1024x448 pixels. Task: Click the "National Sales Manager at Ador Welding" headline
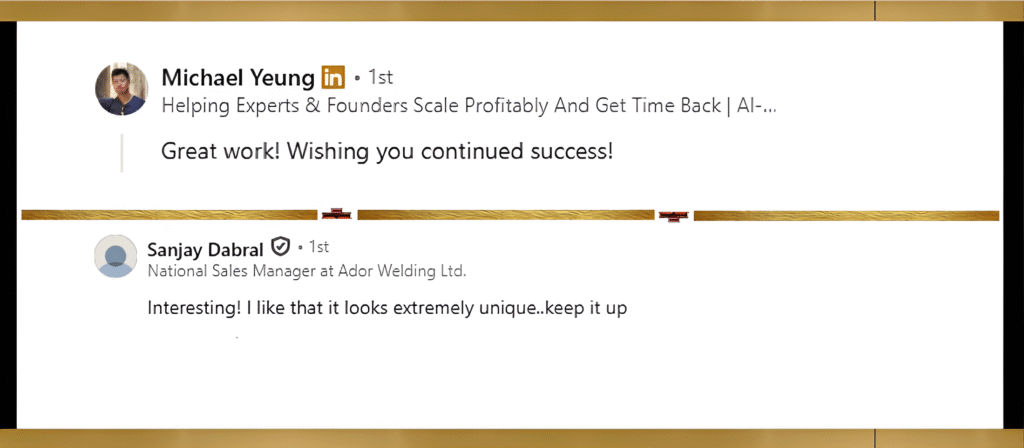[x=307, y=270]
